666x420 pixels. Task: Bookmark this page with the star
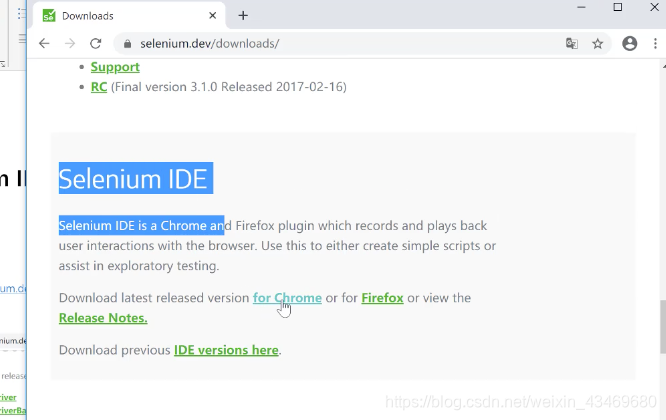(598, 43)
